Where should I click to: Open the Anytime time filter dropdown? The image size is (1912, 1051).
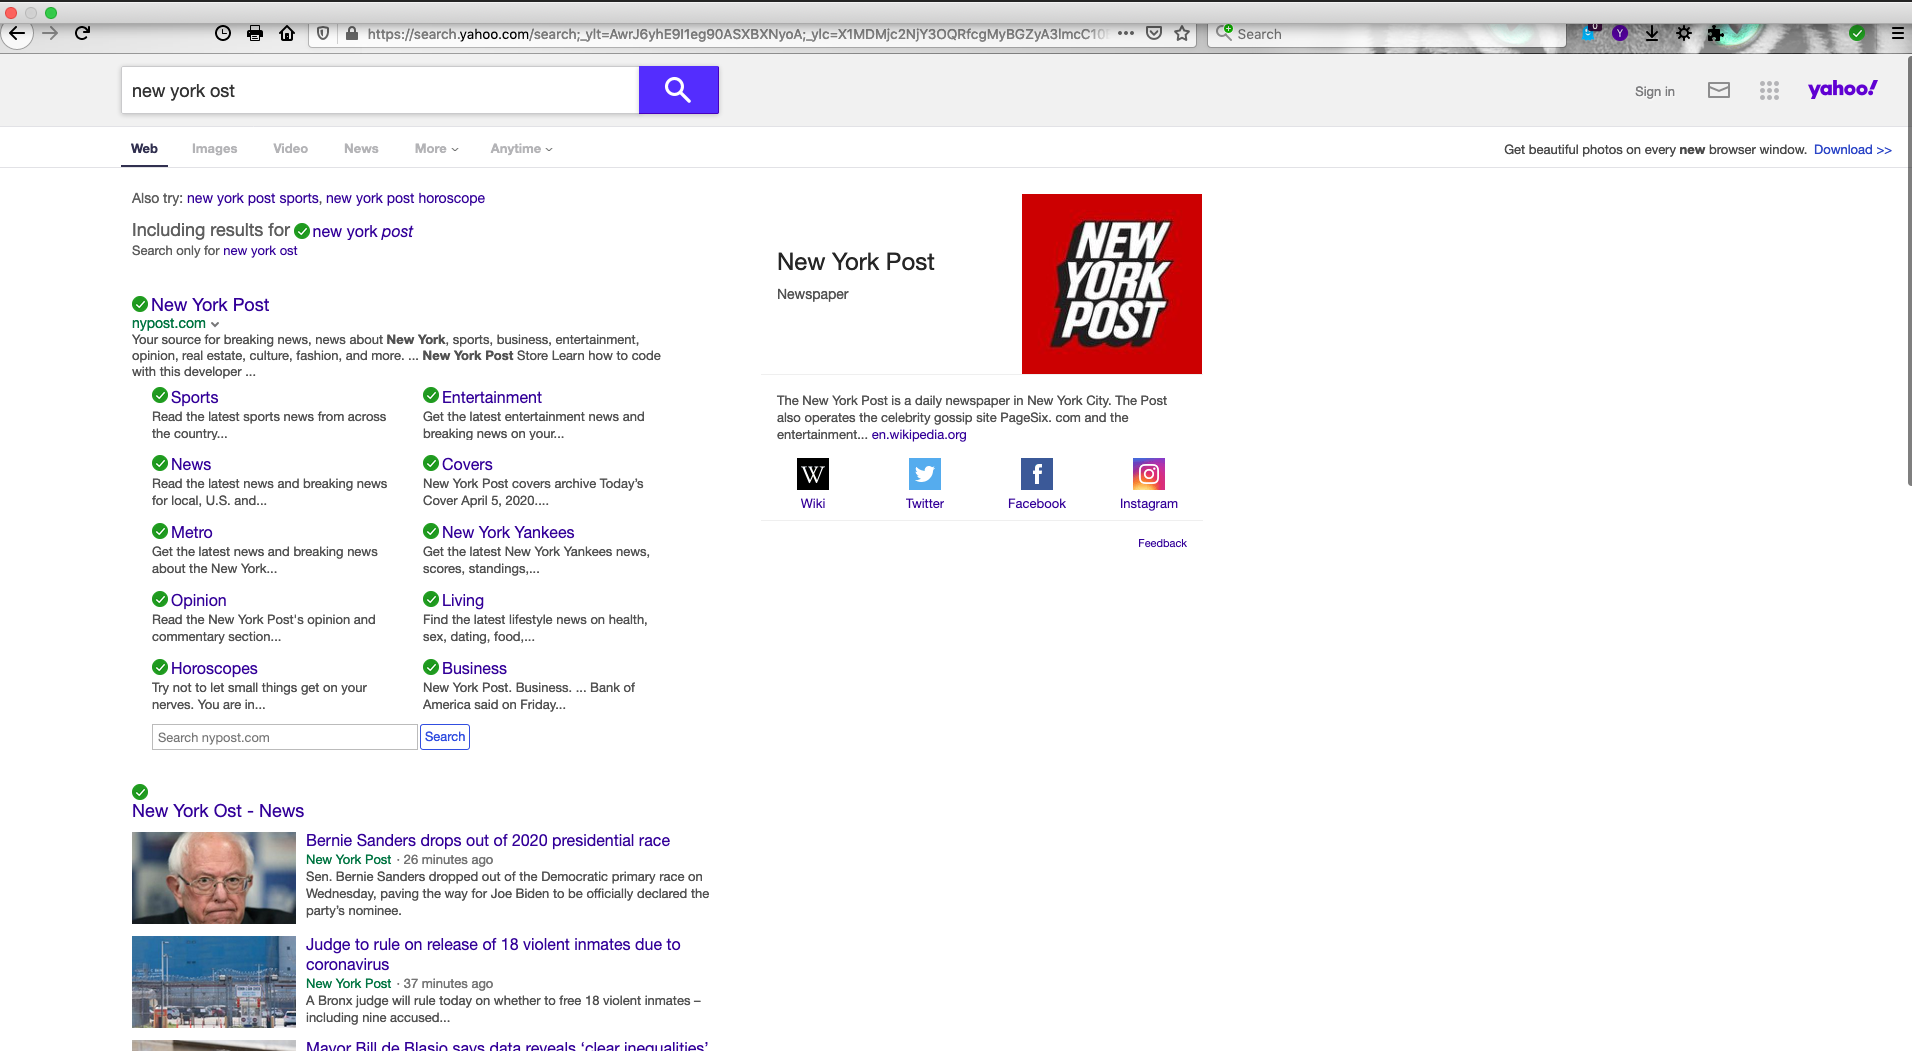(x=521, y=149)
